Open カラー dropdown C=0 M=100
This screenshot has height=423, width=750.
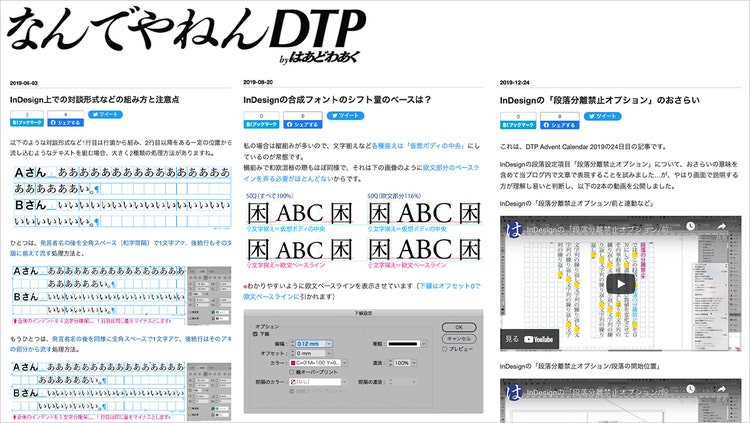pos(345,363)
